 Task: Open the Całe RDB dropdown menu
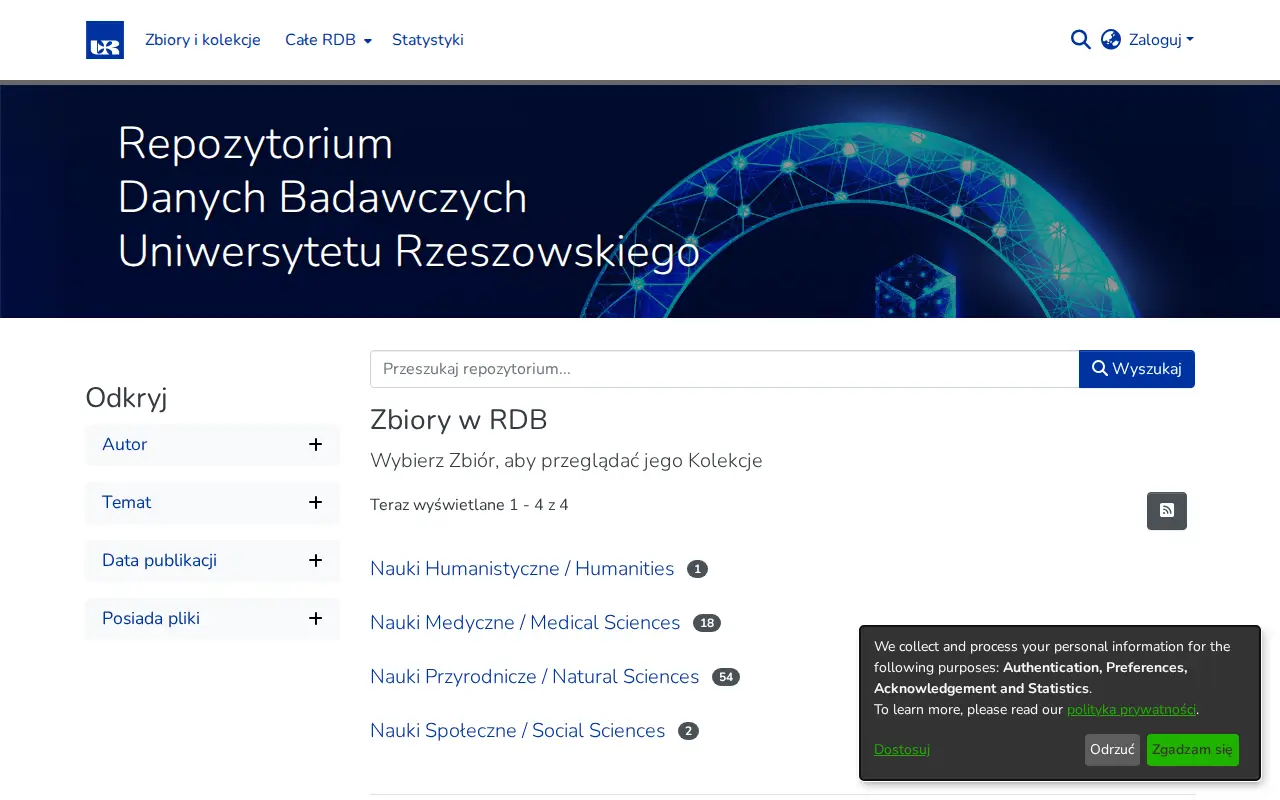pos(328,40)
